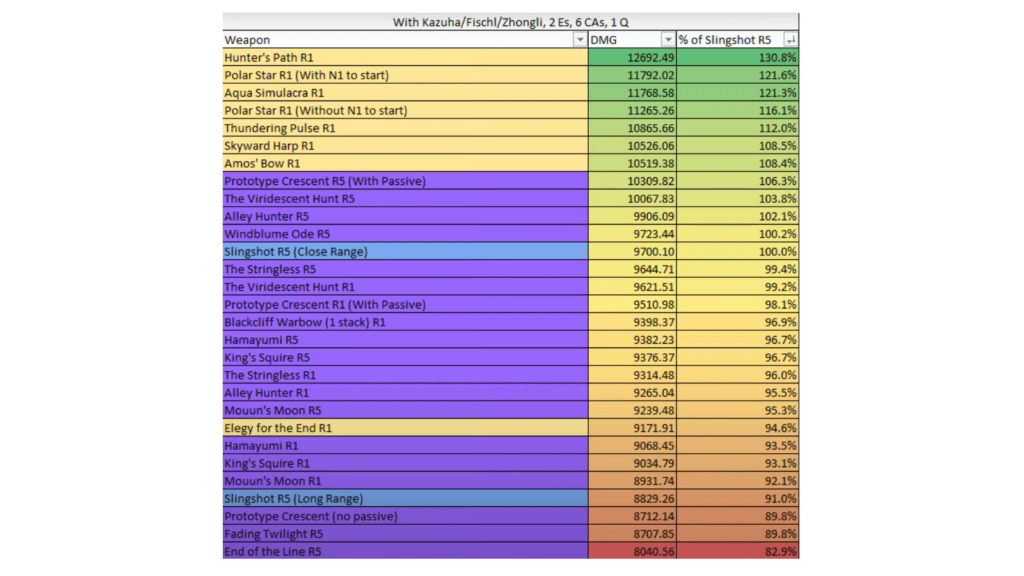Select the Amos' Bow R1 cell

point(405,163)
